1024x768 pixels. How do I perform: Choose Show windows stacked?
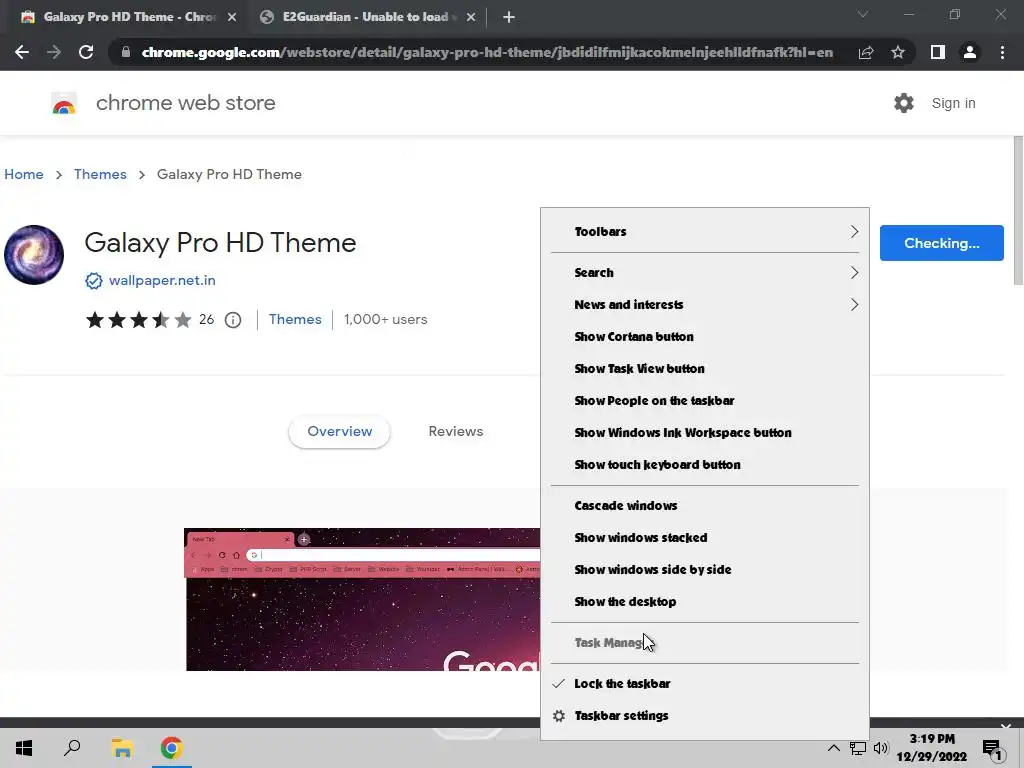(705, 538)
